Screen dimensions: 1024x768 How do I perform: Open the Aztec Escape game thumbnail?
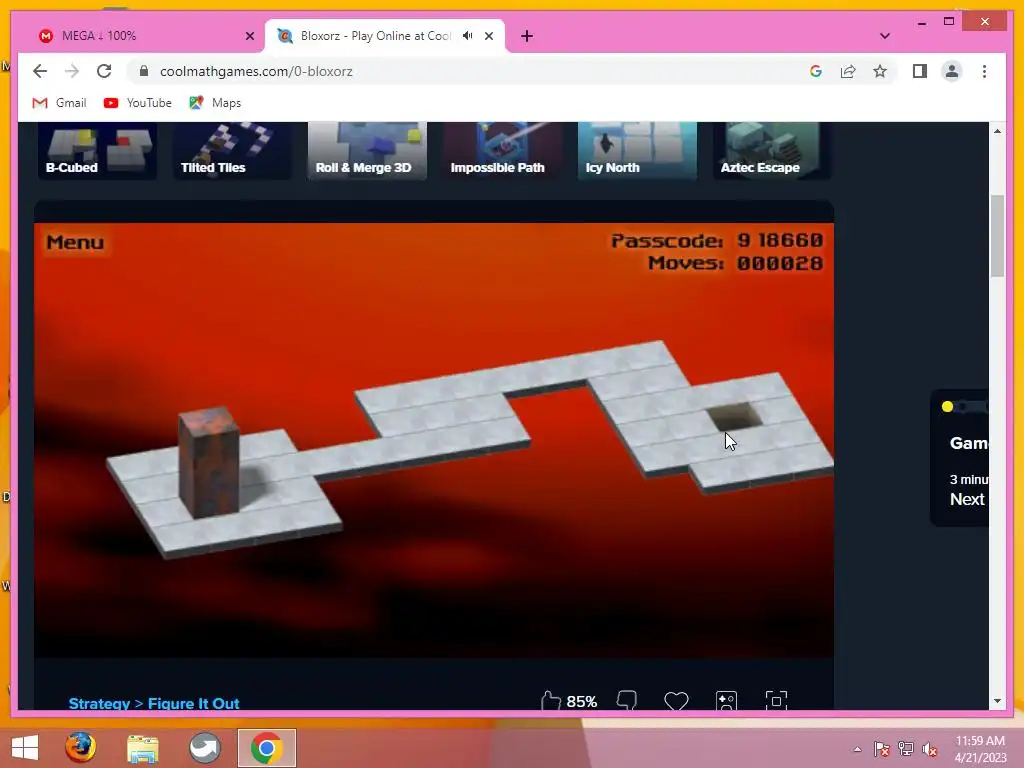[x=772, y=151]
